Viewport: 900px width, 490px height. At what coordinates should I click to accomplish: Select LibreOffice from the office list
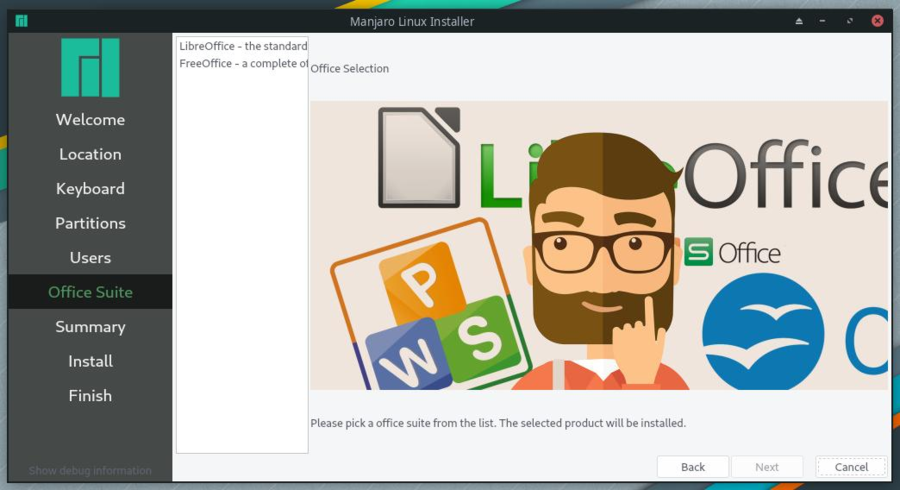pyautogui.click(x=243, y=46)
